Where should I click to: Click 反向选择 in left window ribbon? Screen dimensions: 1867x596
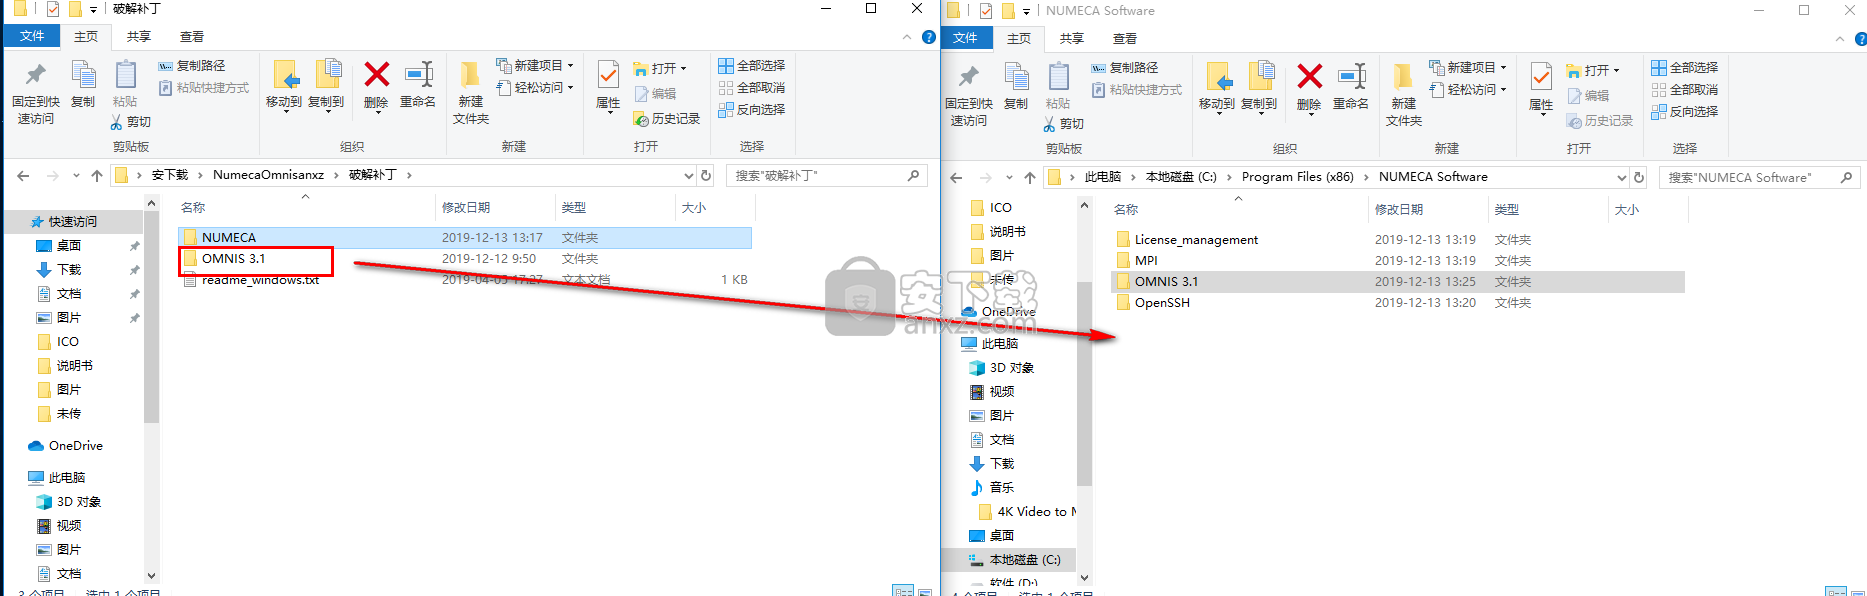pos(752,110)
